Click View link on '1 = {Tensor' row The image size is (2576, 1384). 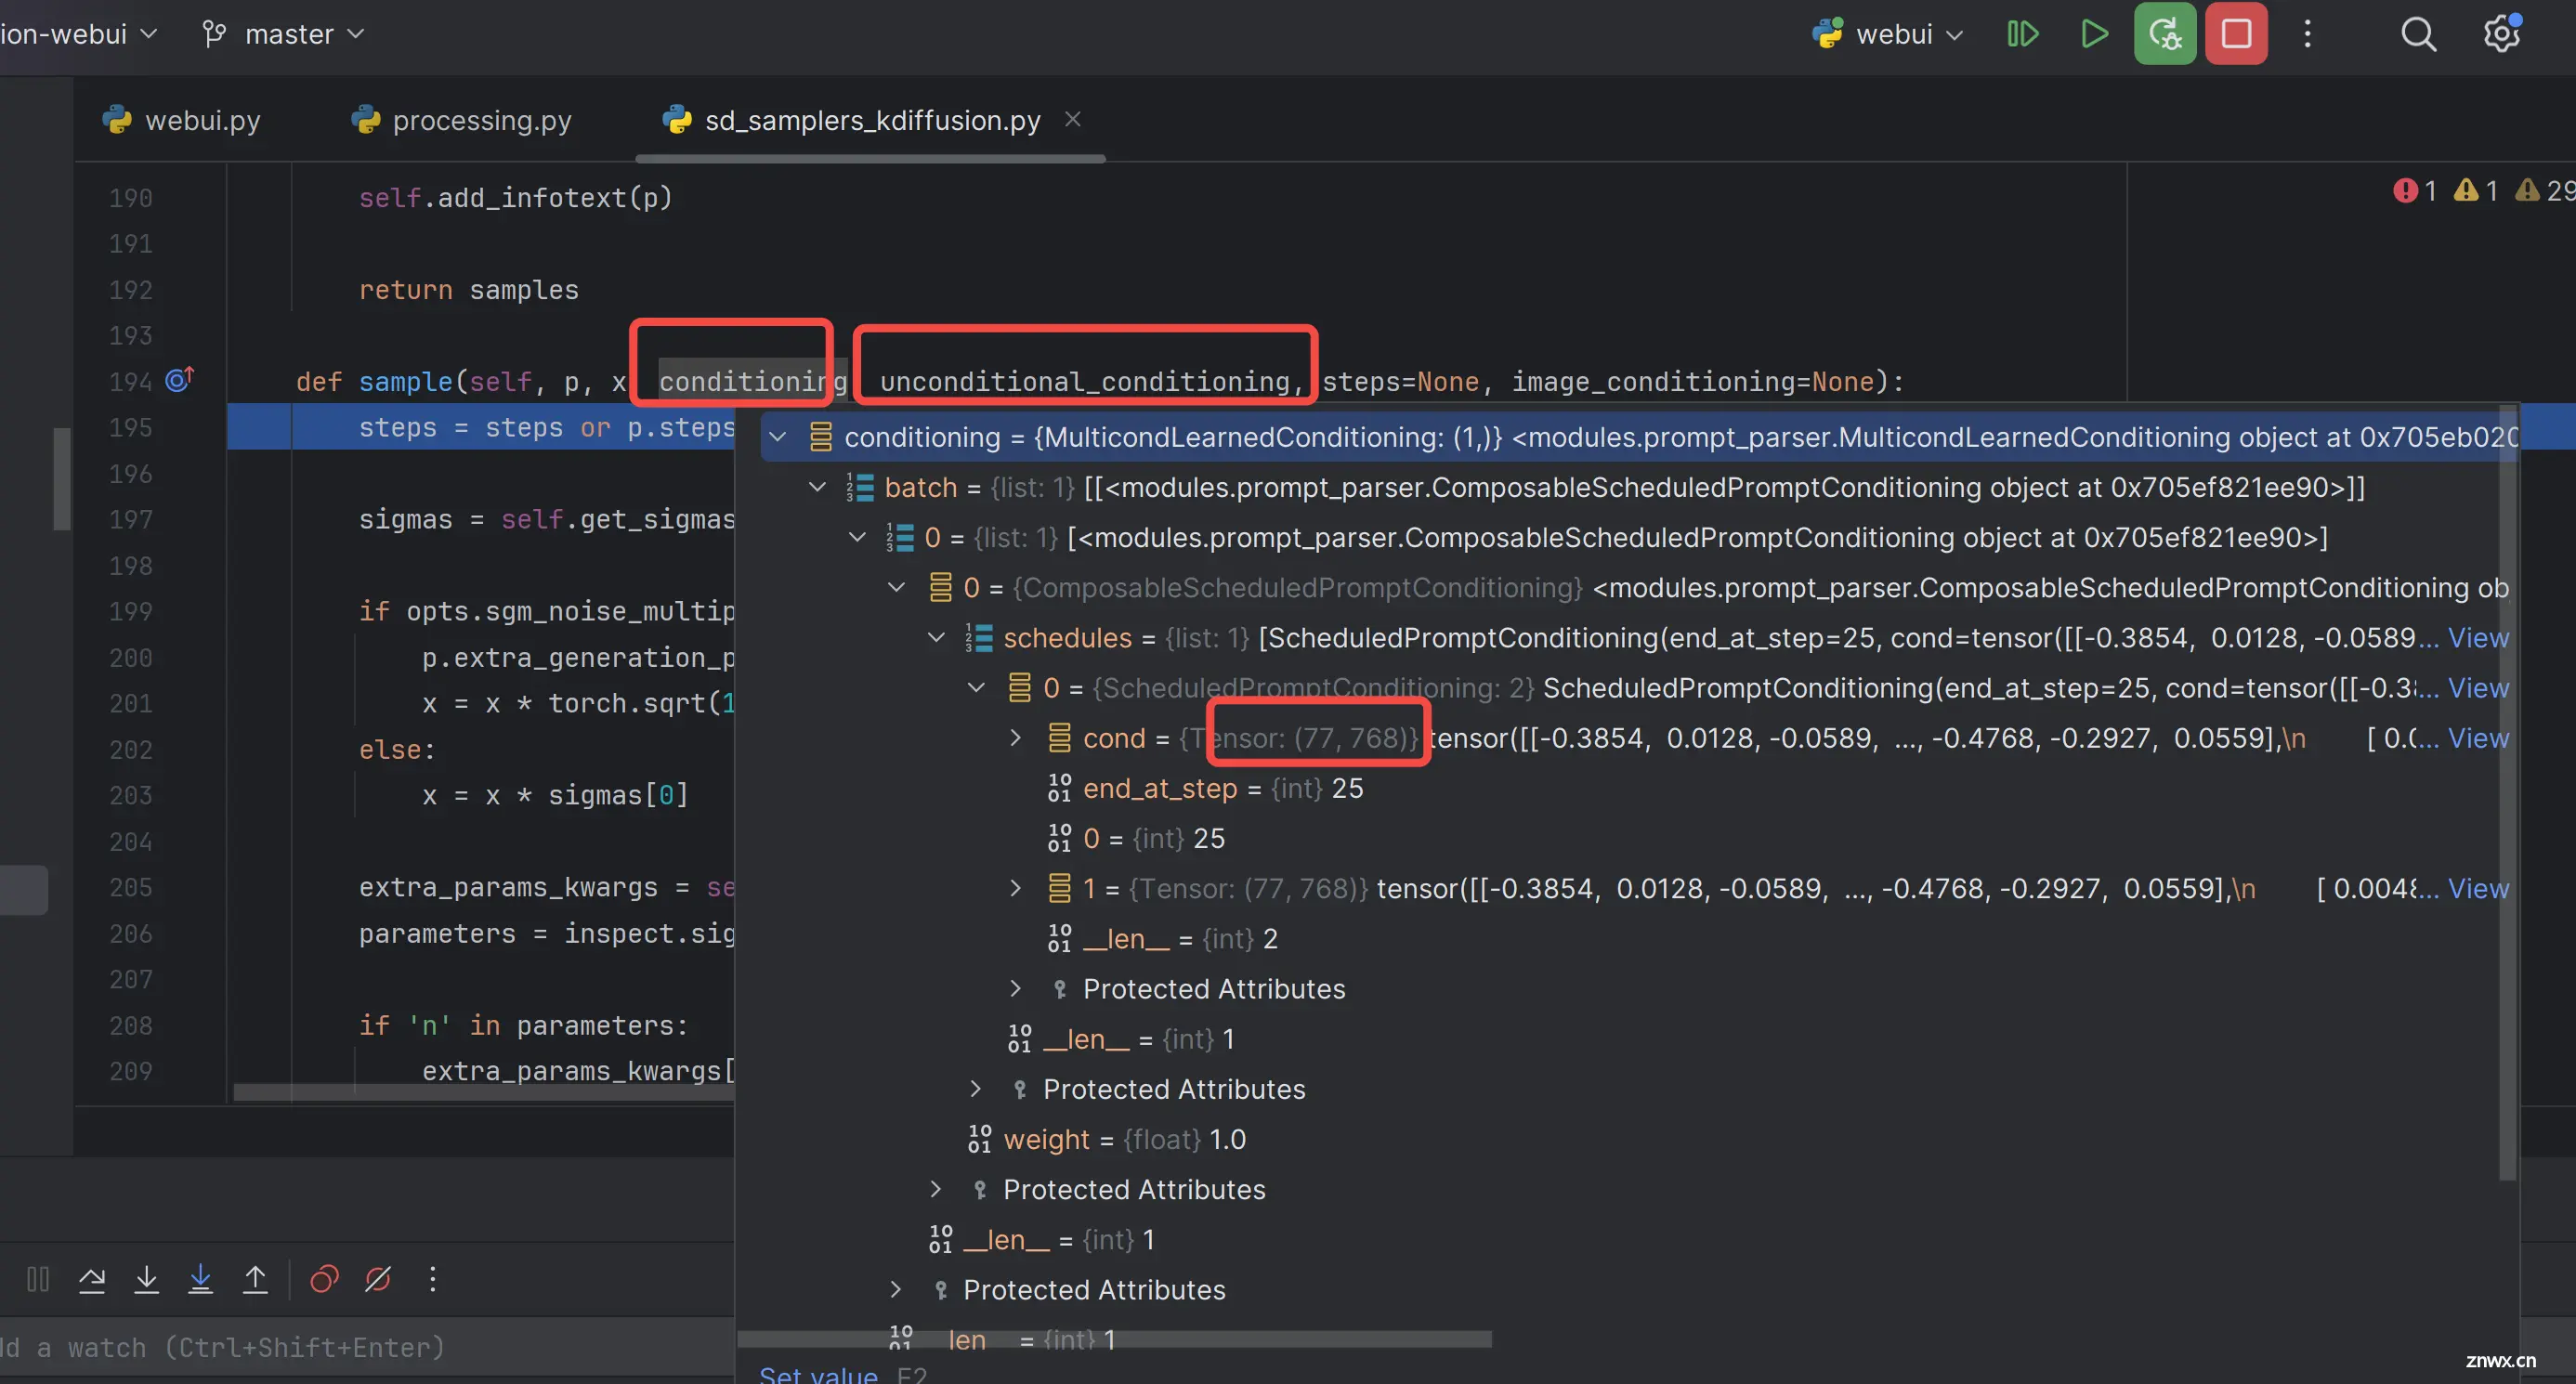click(2478, 888)
